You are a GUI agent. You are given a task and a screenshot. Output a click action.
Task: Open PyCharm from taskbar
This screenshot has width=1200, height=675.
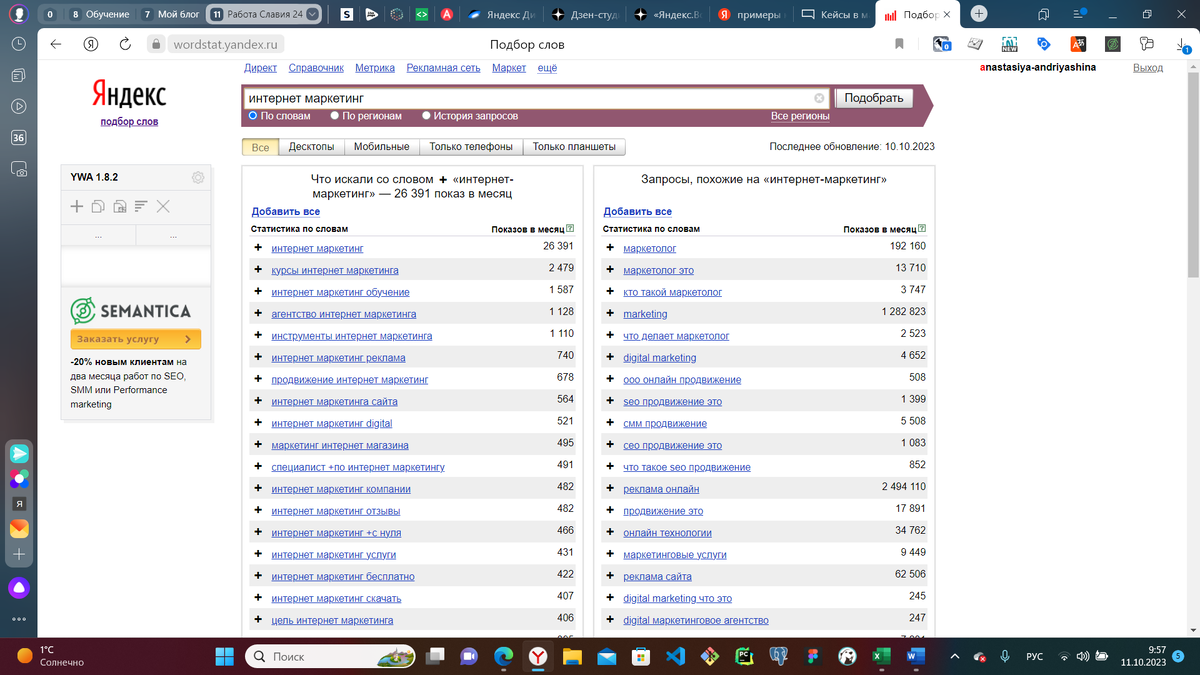coord(743,656)
